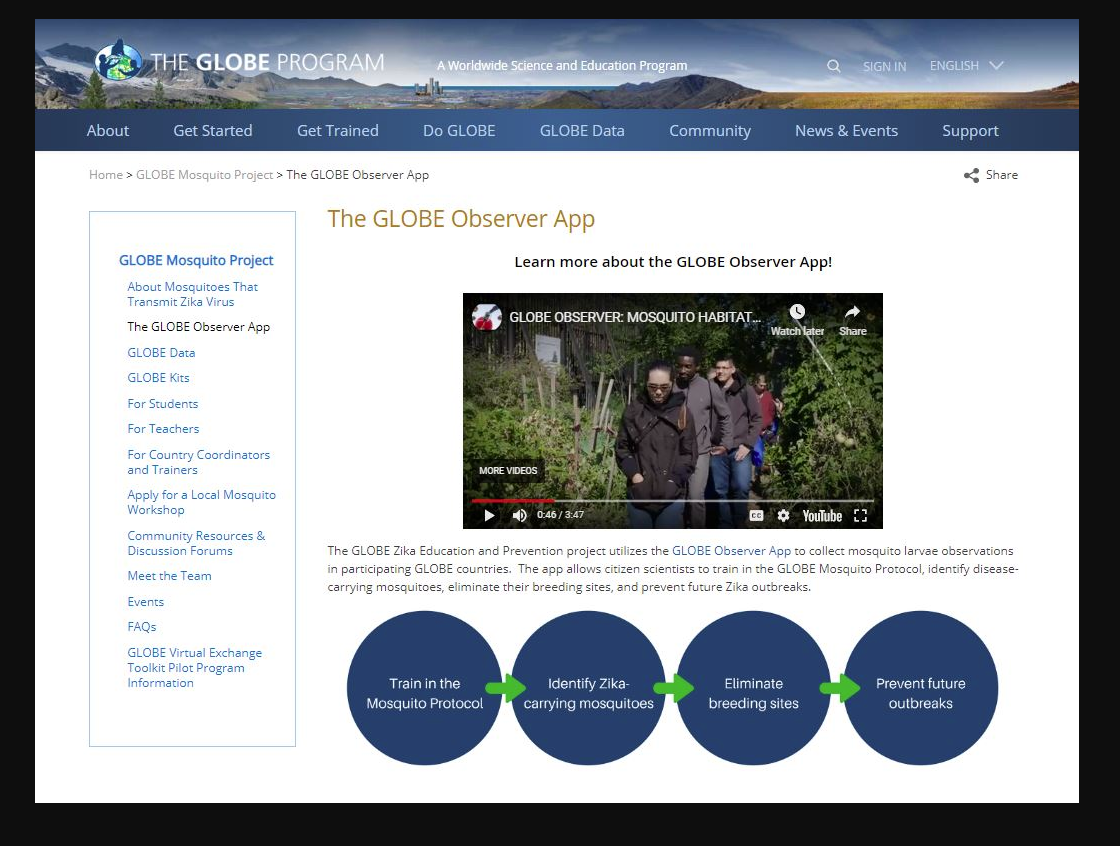The width and height of the screenshot is (1120, 846).
Task: Open About Mosquitoes That Transmit Zika Virus
Action: click(192, 294)
